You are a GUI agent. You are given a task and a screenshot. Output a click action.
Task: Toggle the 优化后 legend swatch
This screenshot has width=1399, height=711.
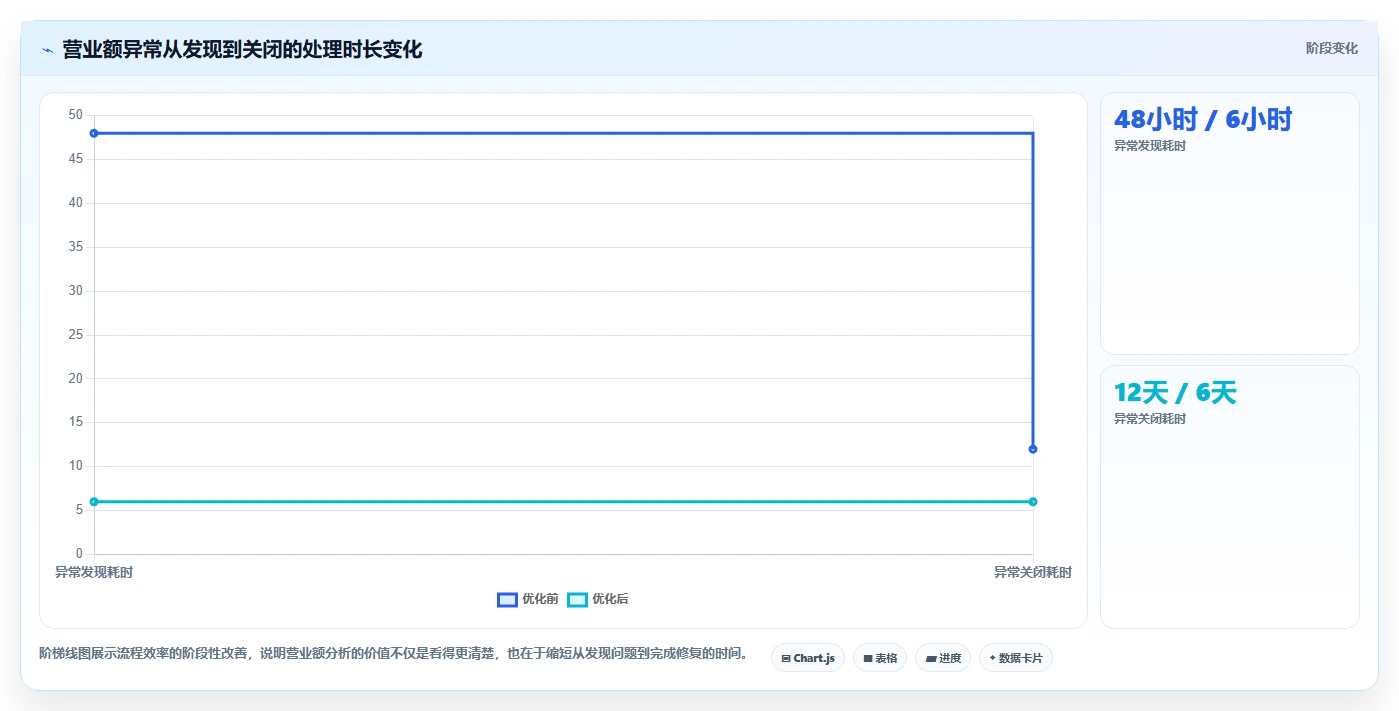click(x=577, y=599)
